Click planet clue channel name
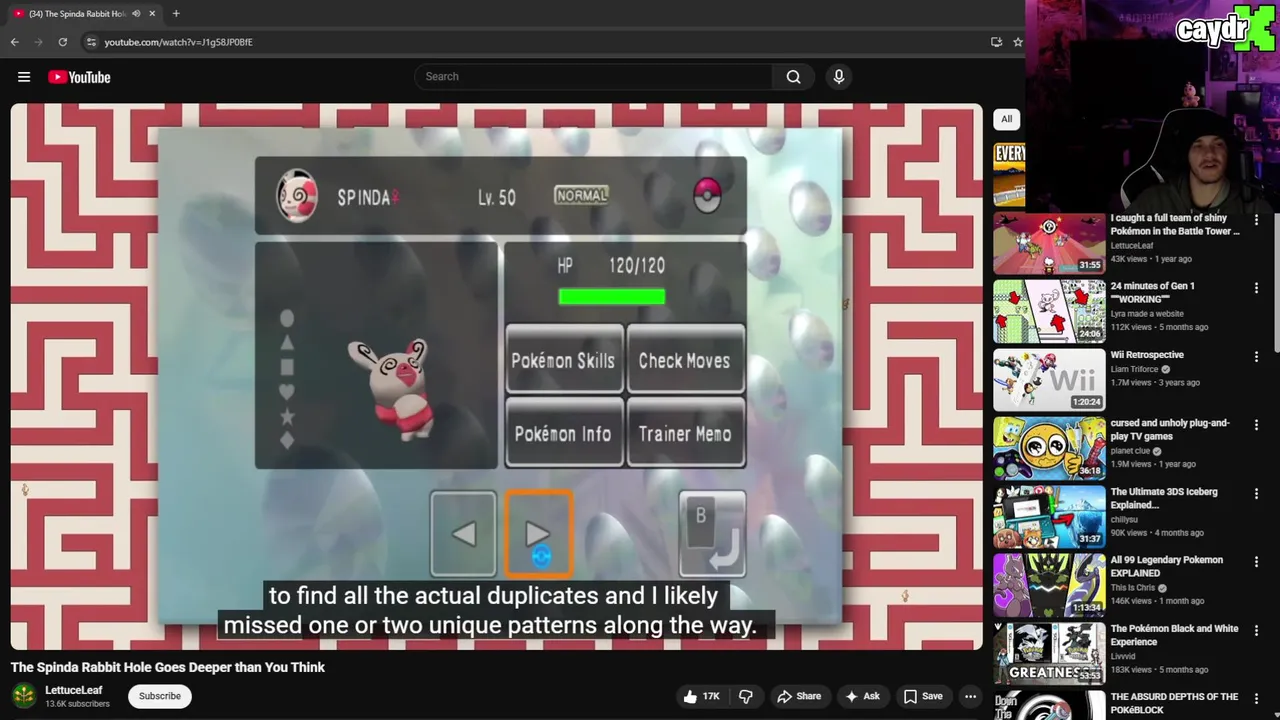 (1130, 451)
